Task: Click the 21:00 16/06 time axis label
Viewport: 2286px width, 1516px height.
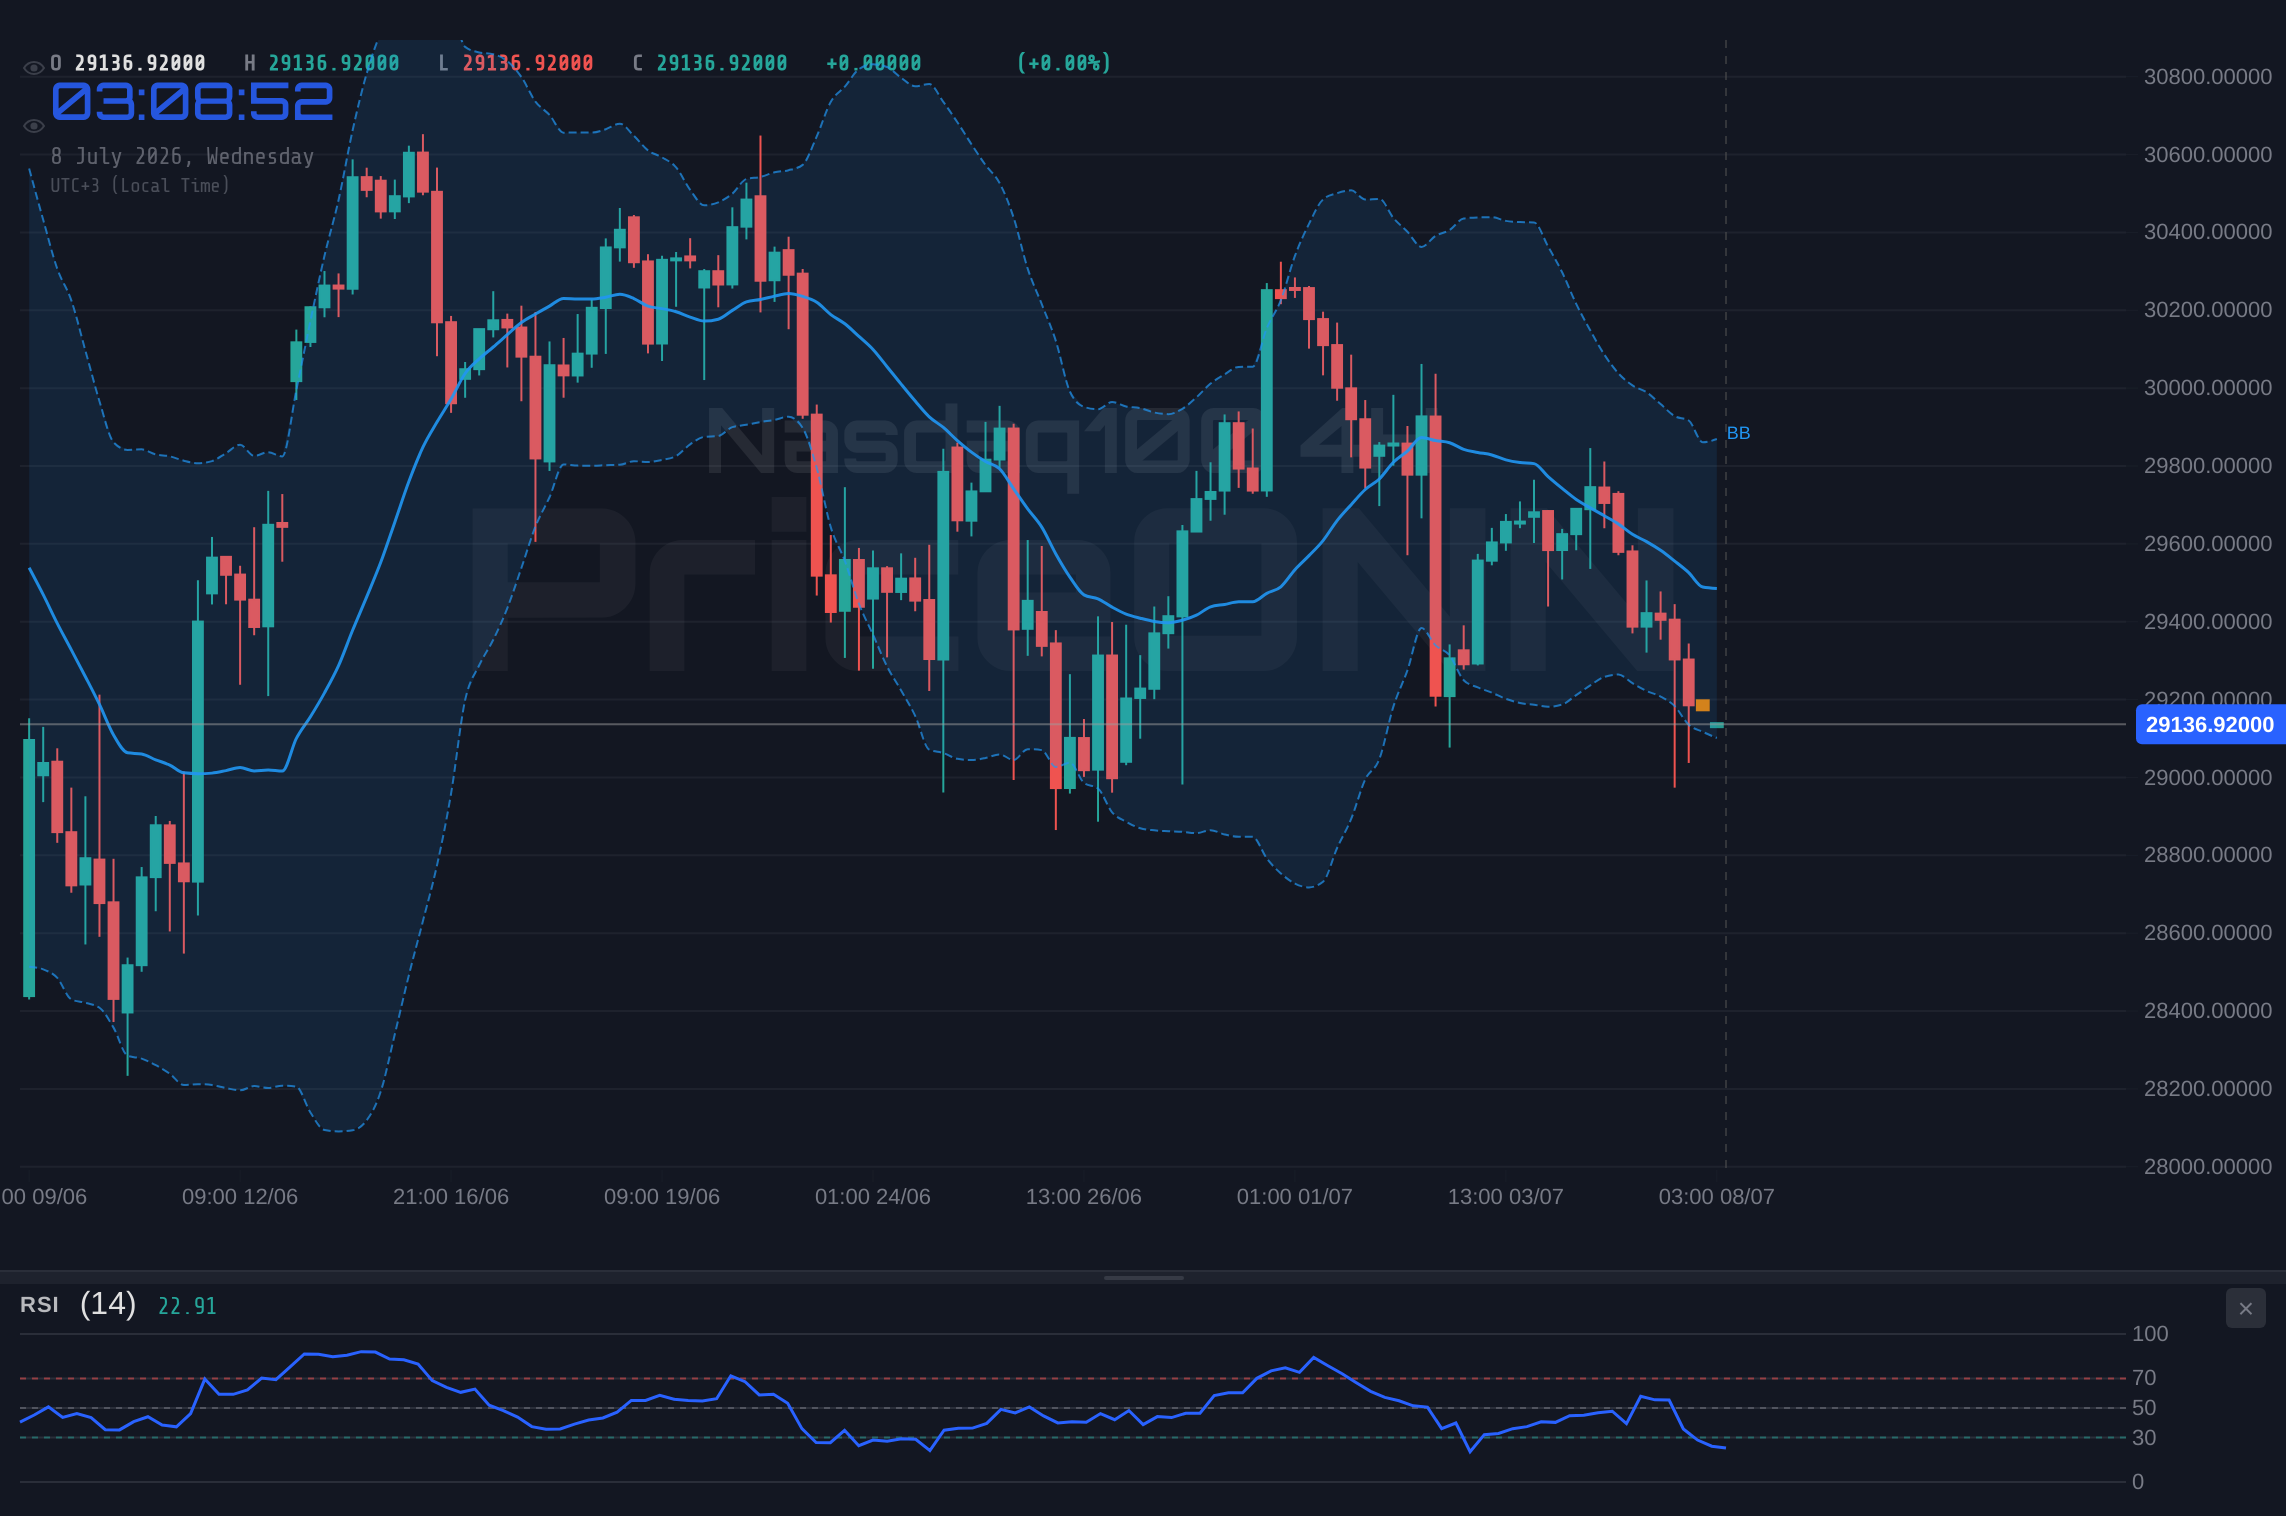Action: coord(451,1197)
